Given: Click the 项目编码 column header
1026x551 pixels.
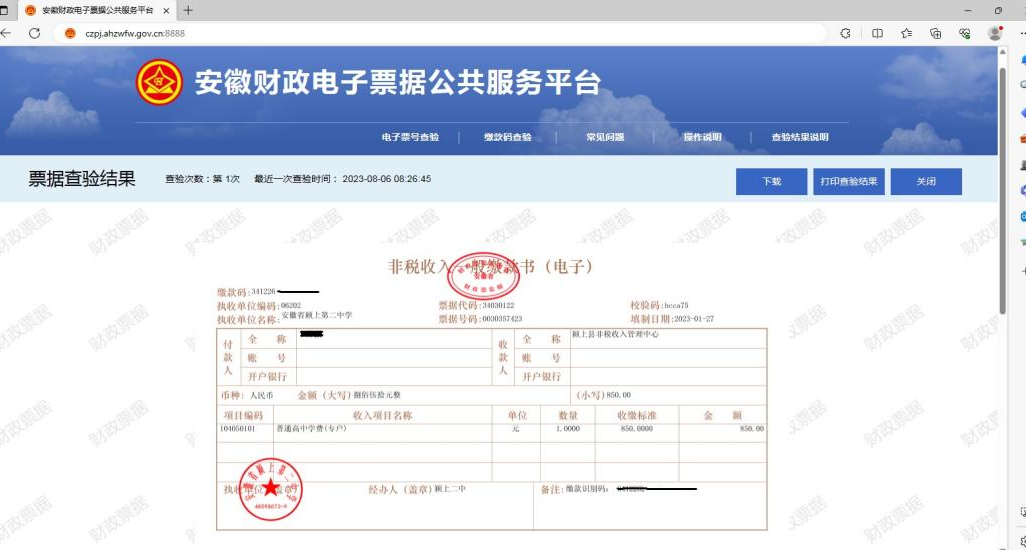Looking at the screenshot, I should click(243, 416).
